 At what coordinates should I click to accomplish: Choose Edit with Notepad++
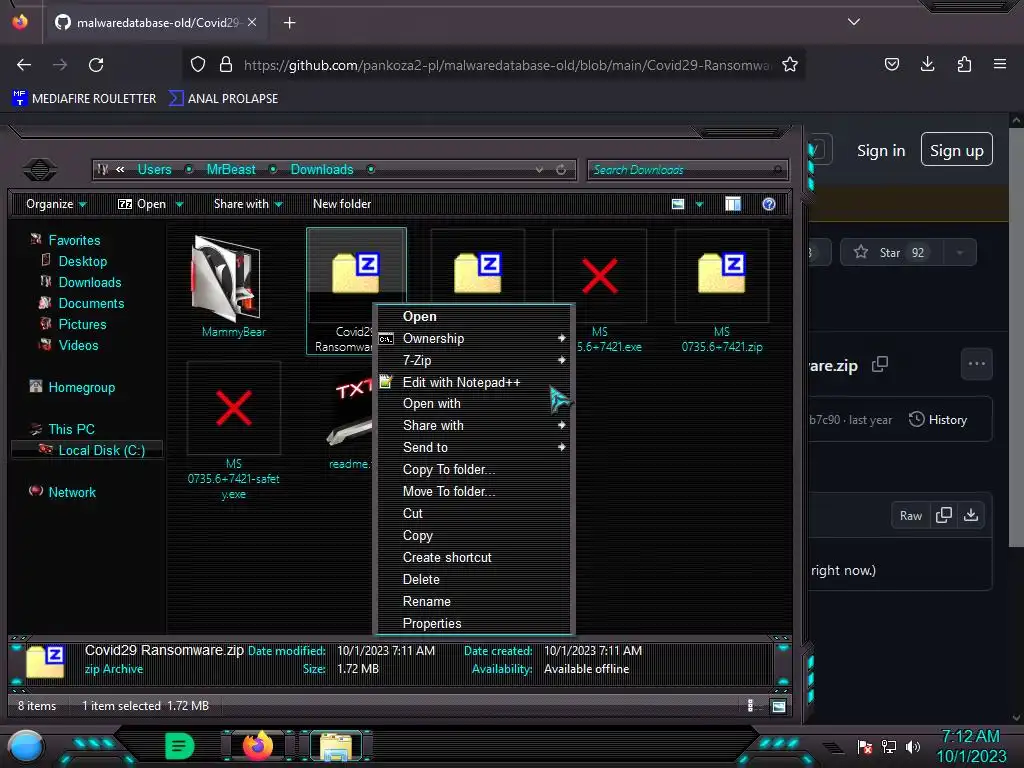coord(474,383)
